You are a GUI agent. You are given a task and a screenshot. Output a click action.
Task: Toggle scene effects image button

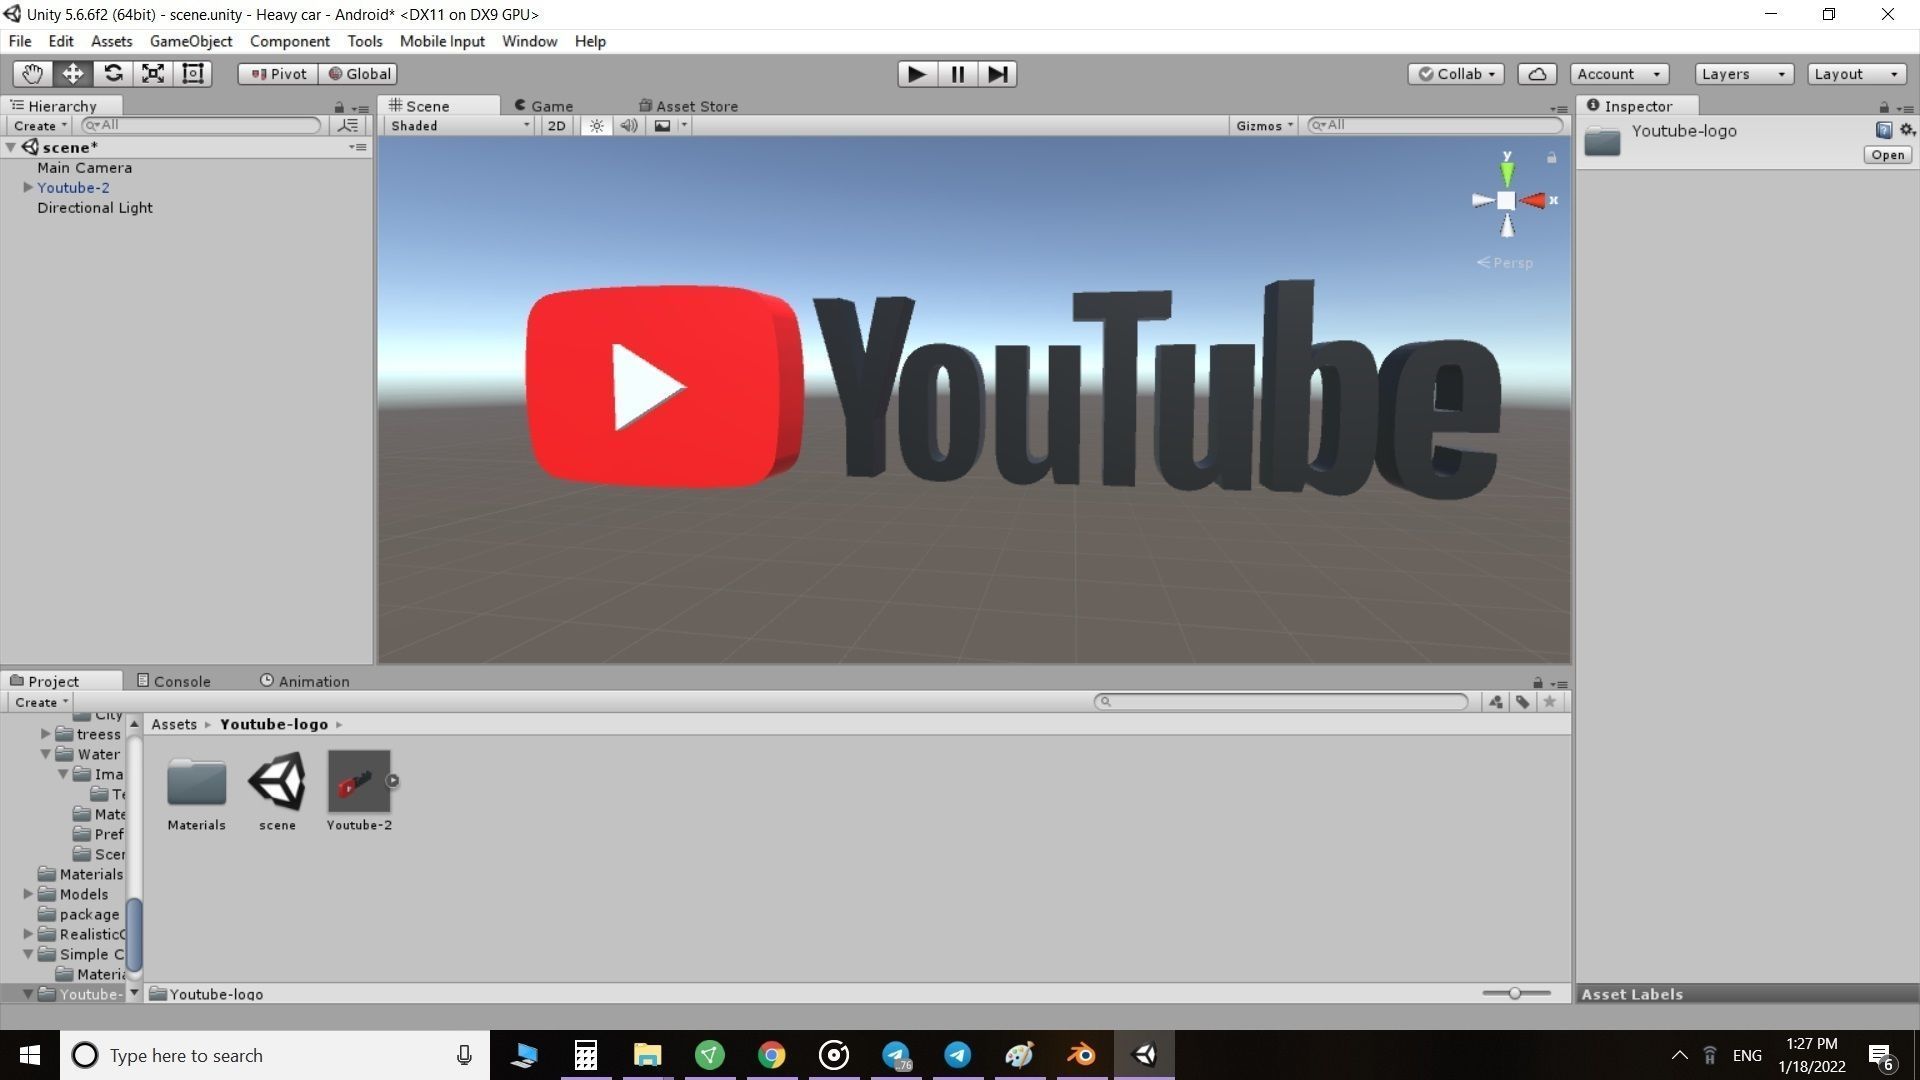pos(662,126)
